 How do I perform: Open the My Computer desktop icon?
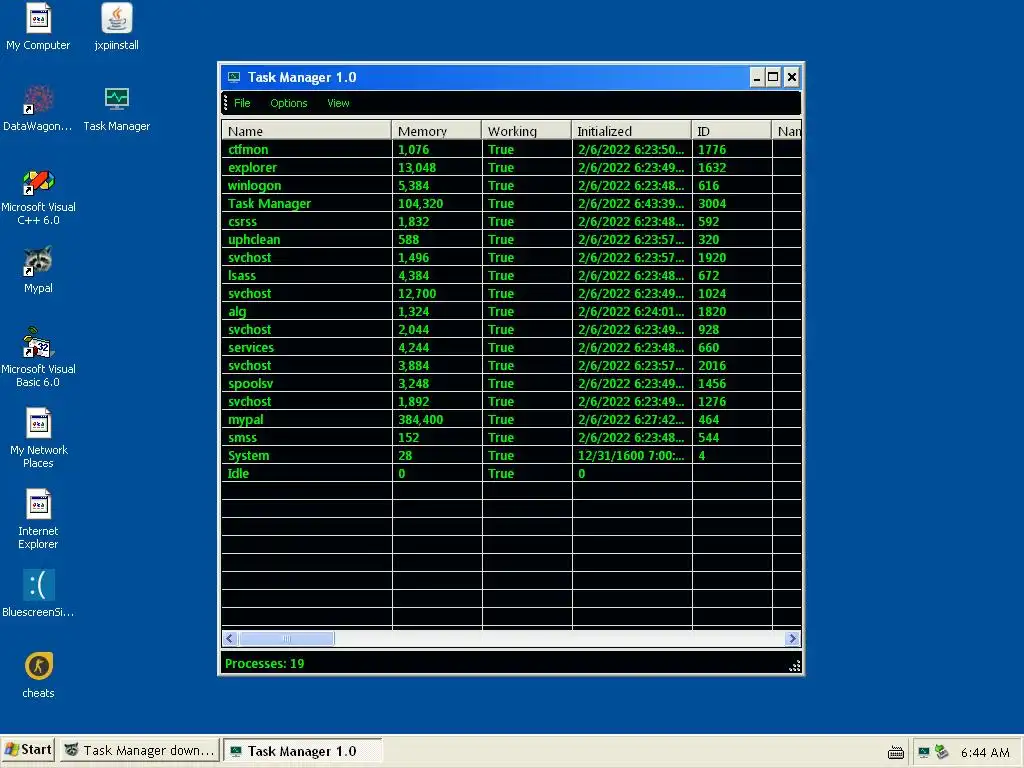point(38,27)
